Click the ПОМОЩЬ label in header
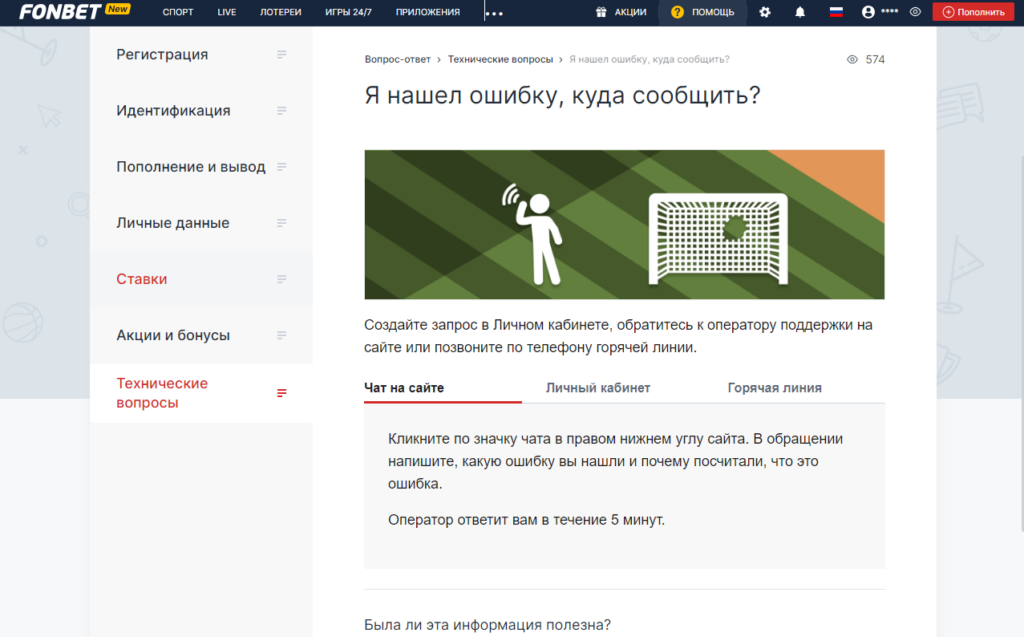The width and height of the screenshot is (1024, 637). pyautogui.click(x=713, y=12)
